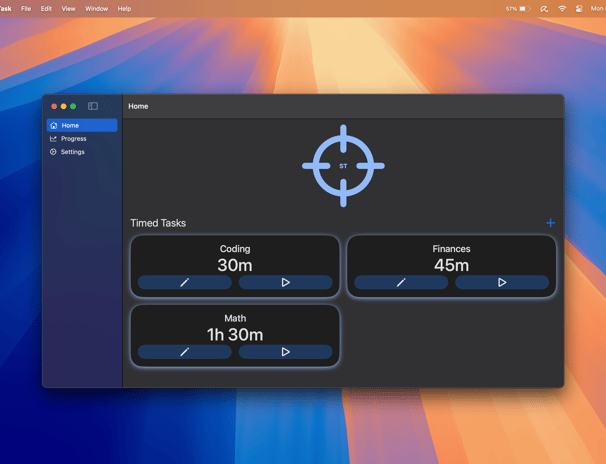
Task: Open the View menu
Action: [68, 8]
